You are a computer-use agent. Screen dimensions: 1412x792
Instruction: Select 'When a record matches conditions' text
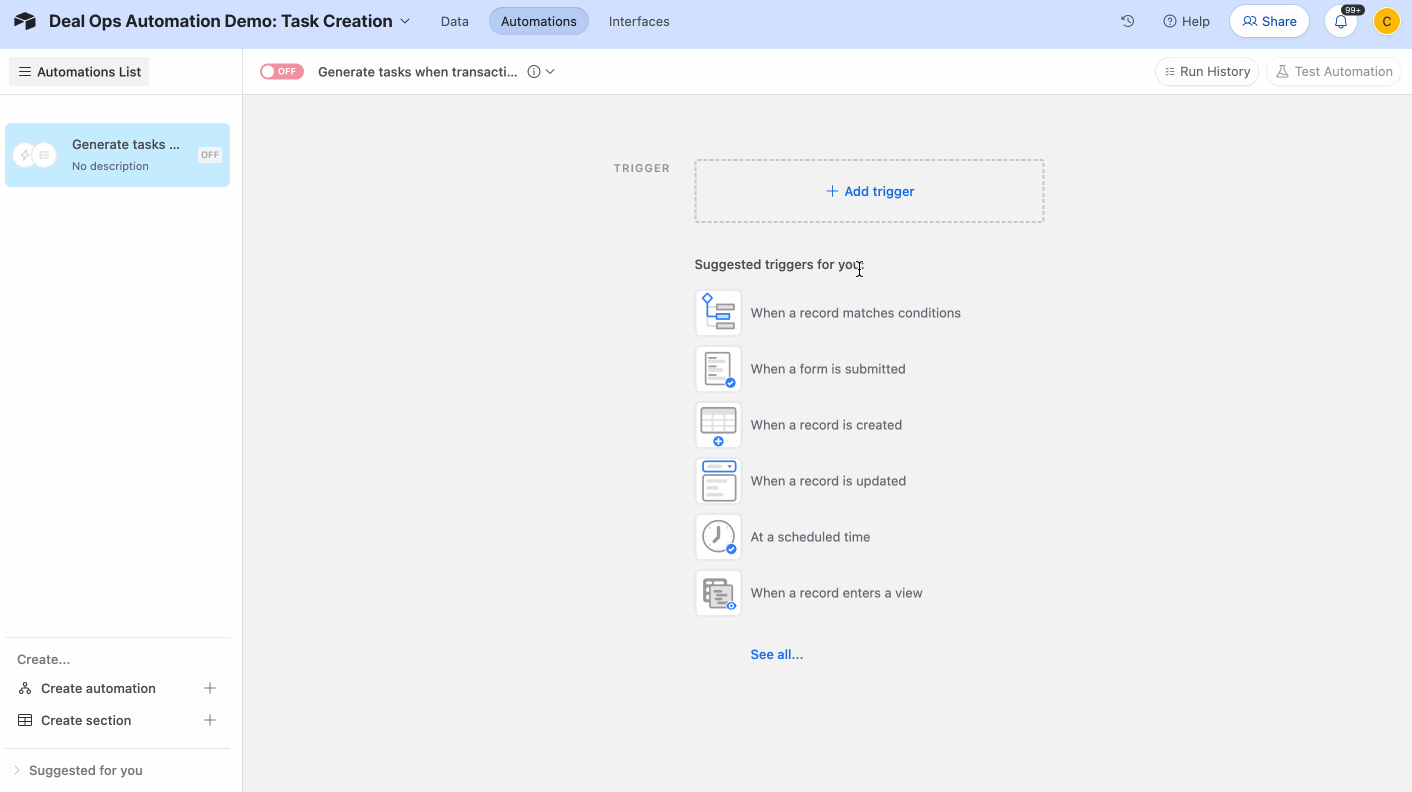pos(855,313)
